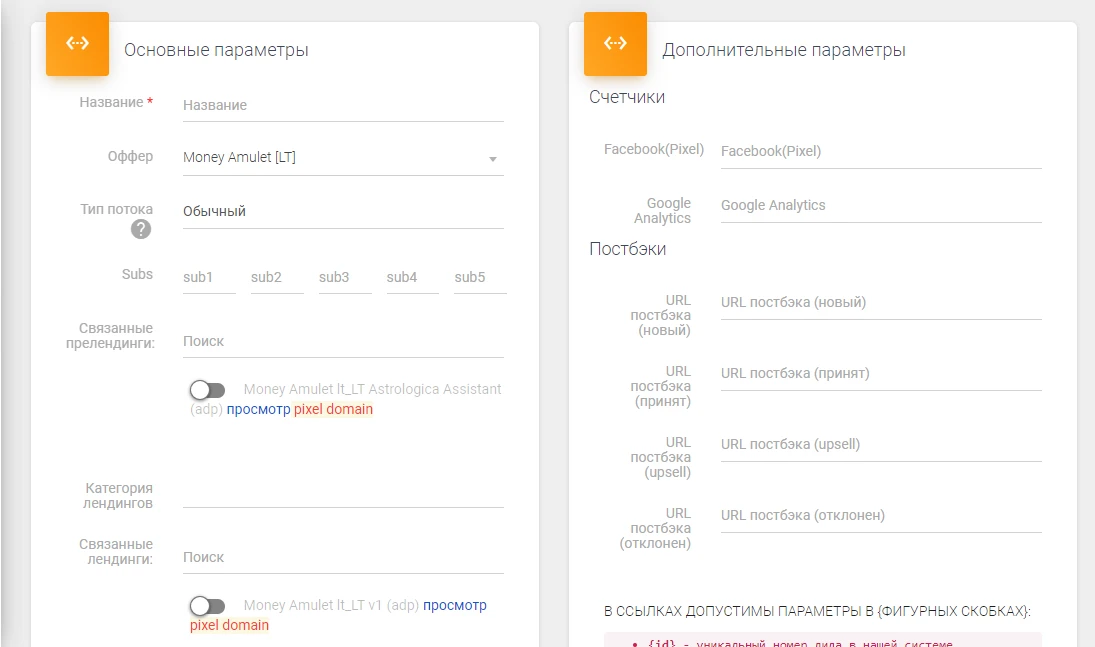The height and width of the screenshot is (647, 1095).
Task: Open the просмотр link for Money Amulet v1
Action: [x=455, y=605]
